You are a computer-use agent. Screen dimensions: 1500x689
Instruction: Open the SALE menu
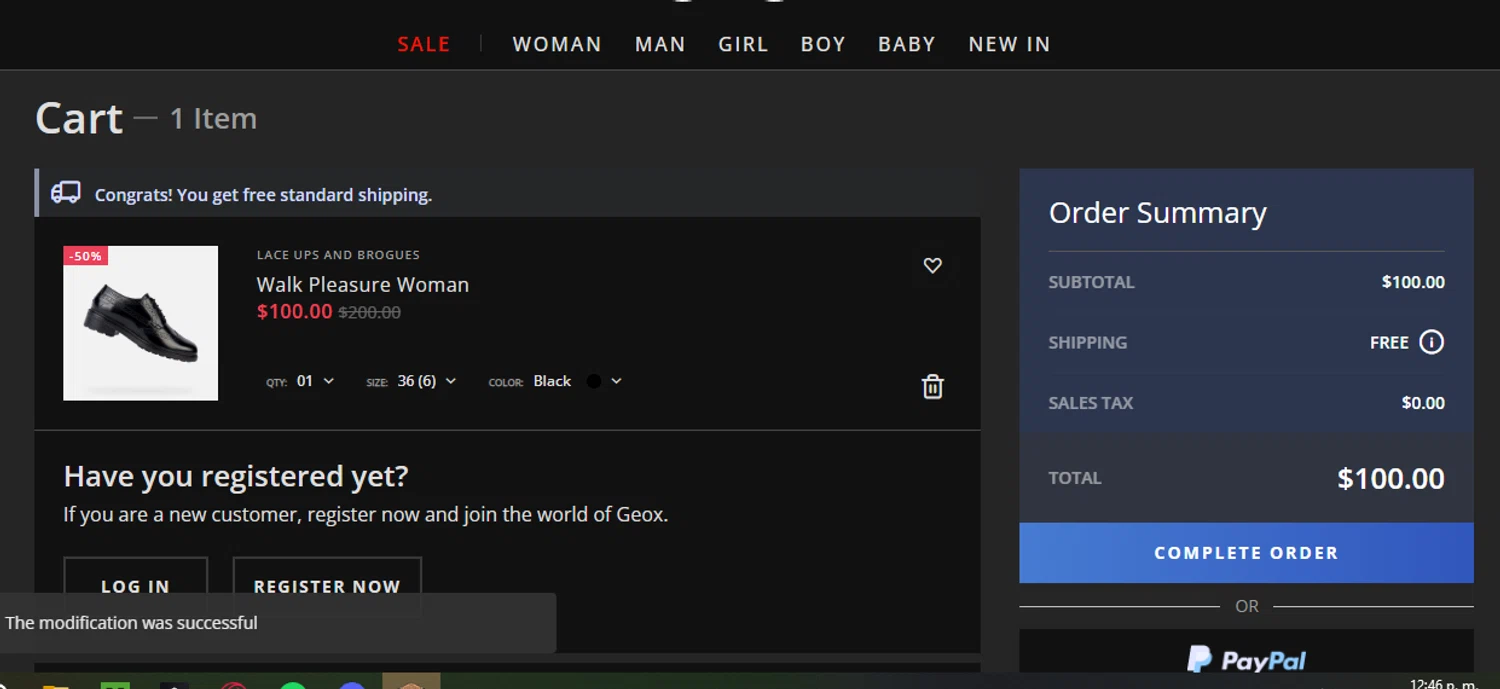[424, 44]
